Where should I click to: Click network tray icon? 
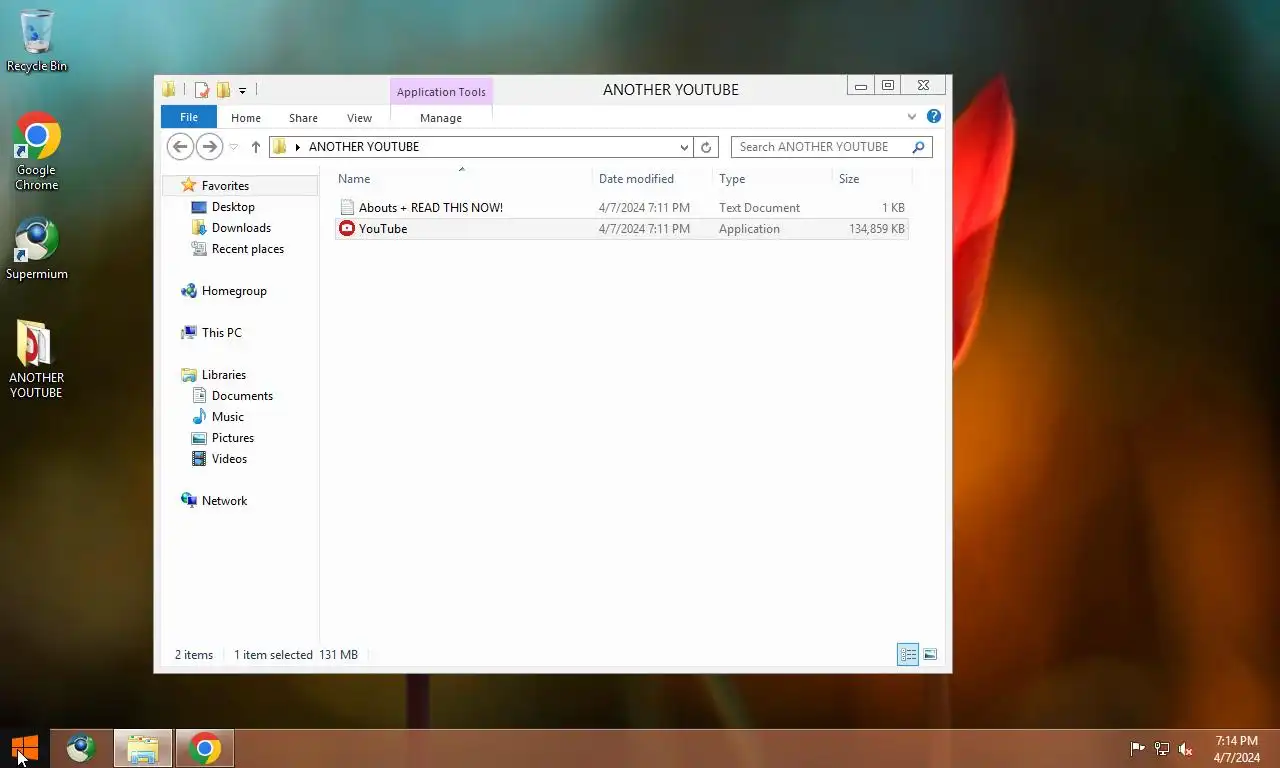tap(1161, 749)
